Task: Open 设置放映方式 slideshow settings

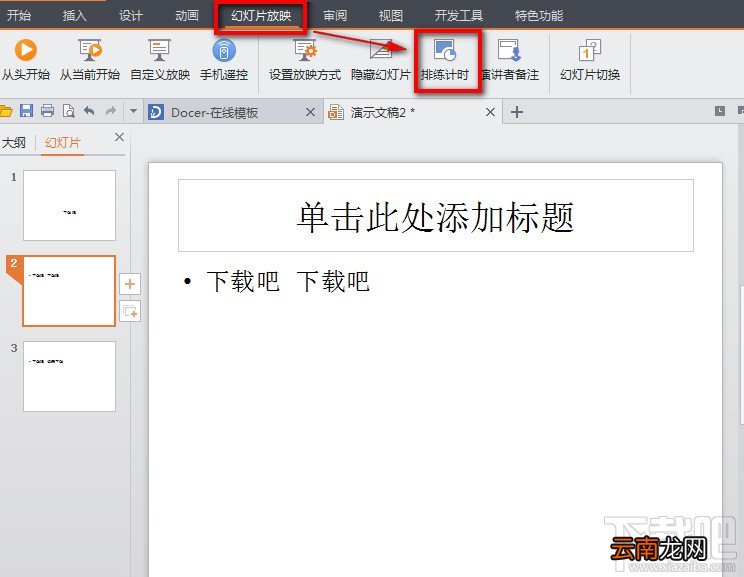Action: 305,59
